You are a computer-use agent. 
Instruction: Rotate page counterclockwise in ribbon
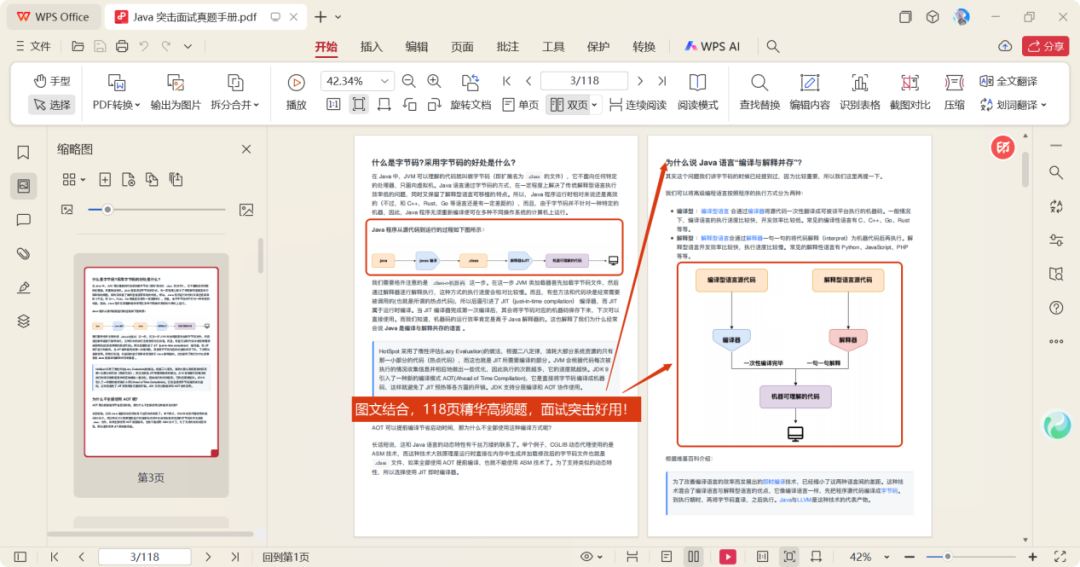point(410,105)
